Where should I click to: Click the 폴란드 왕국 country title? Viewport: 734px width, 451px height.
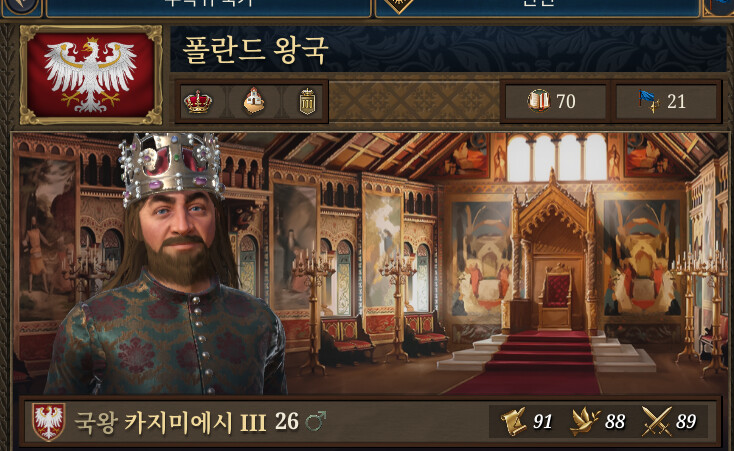pos(255,50)
